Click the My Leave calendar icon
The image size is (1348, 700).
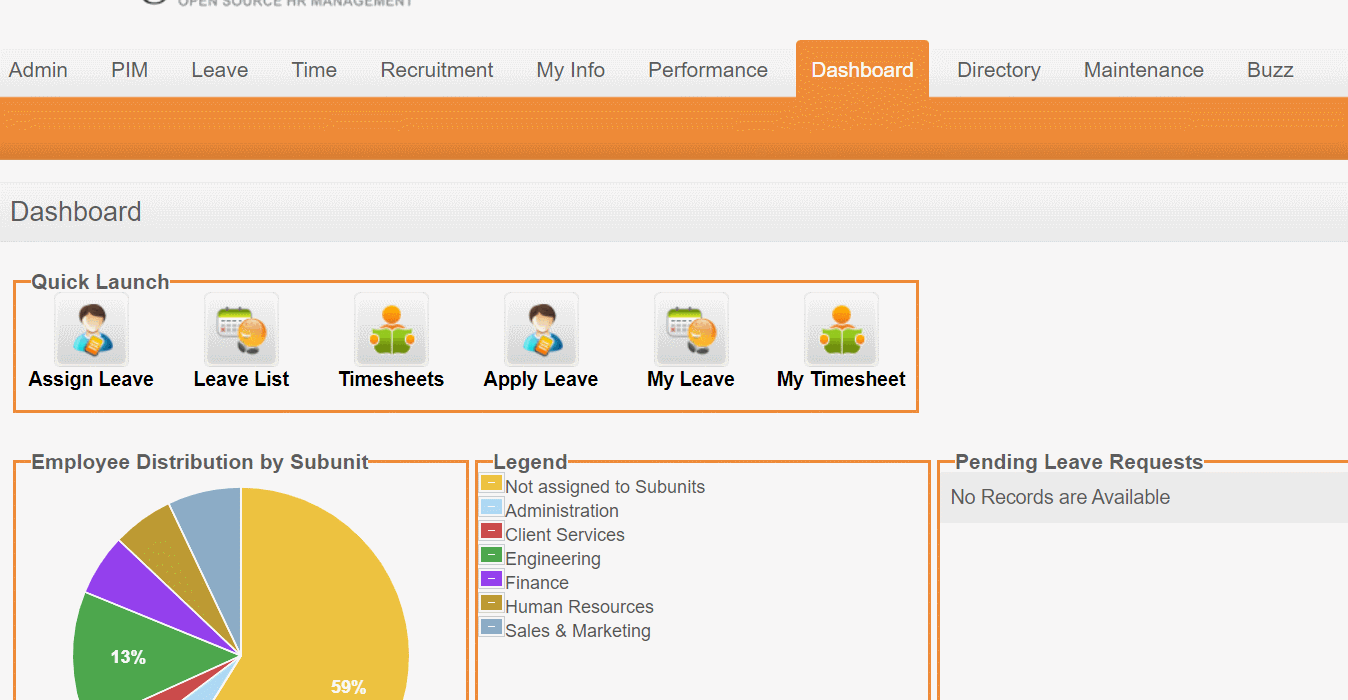pos(691,329)
